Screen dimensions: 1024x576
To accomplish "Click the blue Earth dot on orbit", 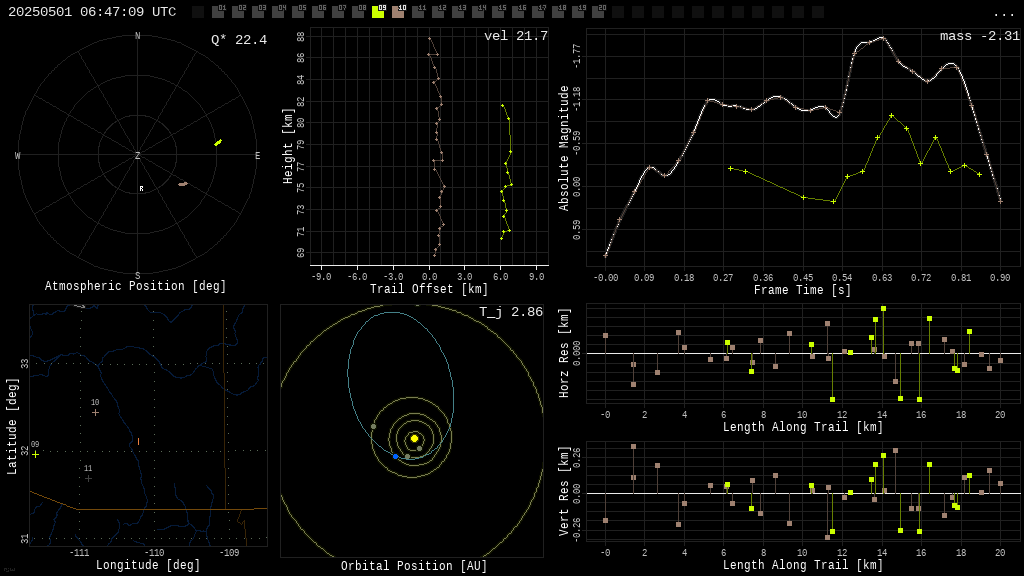I will coord(395,456).
